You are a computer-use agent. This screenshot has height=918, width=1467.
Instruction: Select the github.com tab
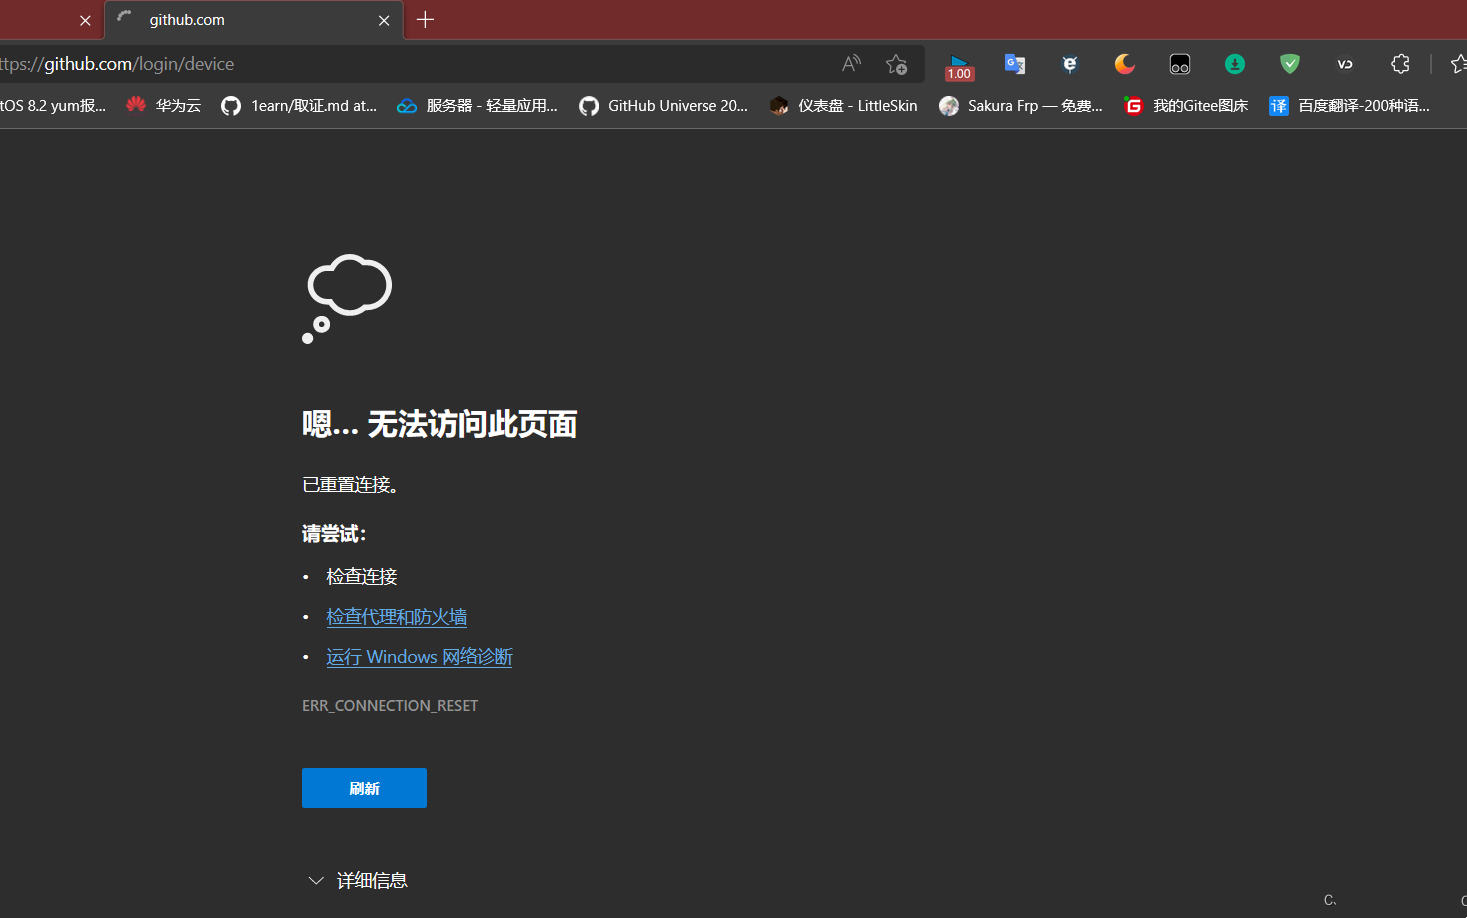click(x=254, y=20)
